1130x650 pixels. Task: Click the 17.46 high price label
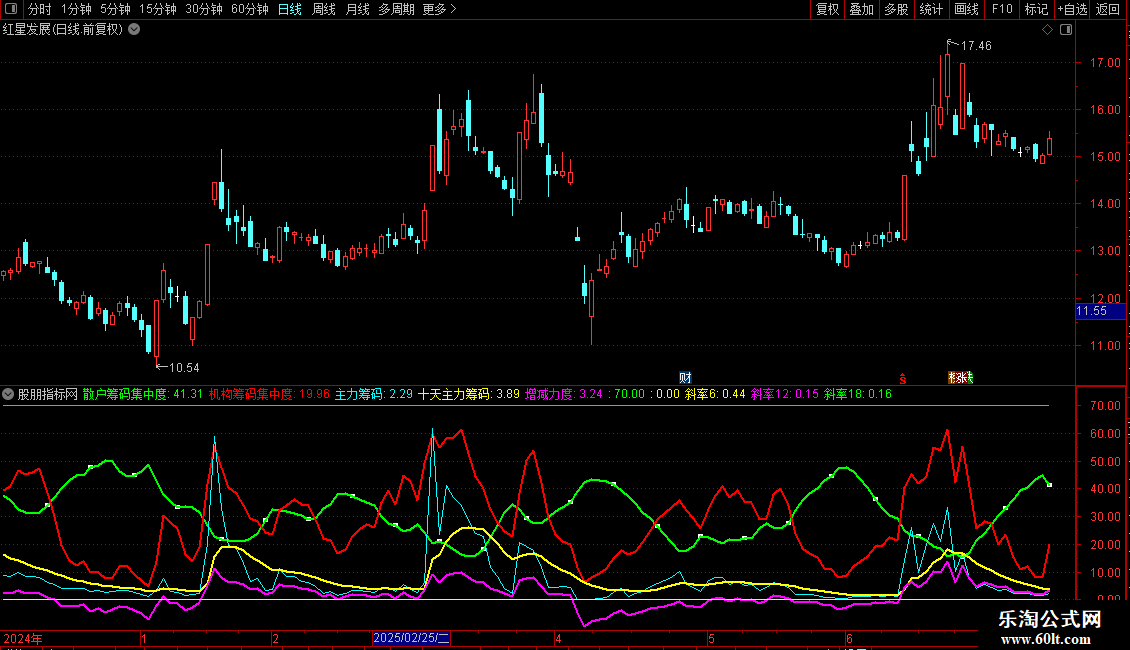tap(976, 46)
